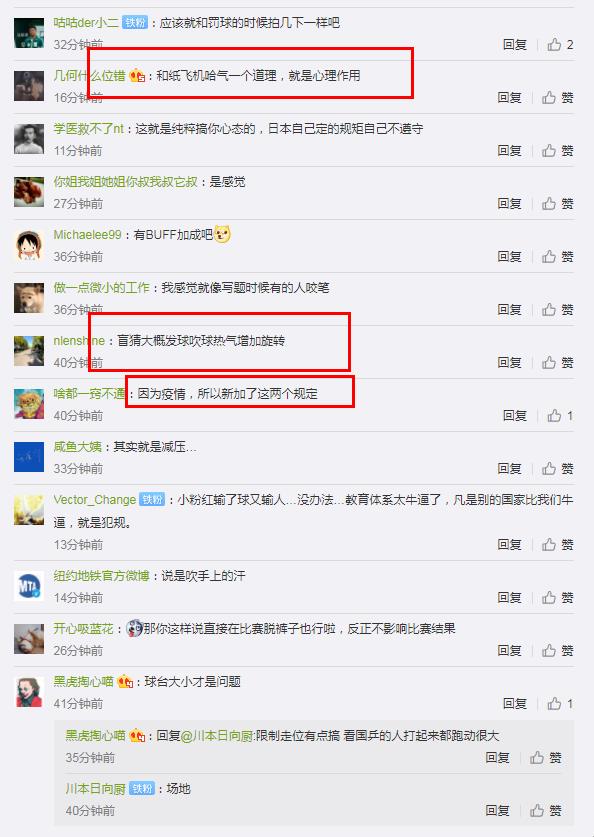The image size is (594, 837).
Task: Reply to 咸鱼大姨's comment
Action: tap(509, 469)
